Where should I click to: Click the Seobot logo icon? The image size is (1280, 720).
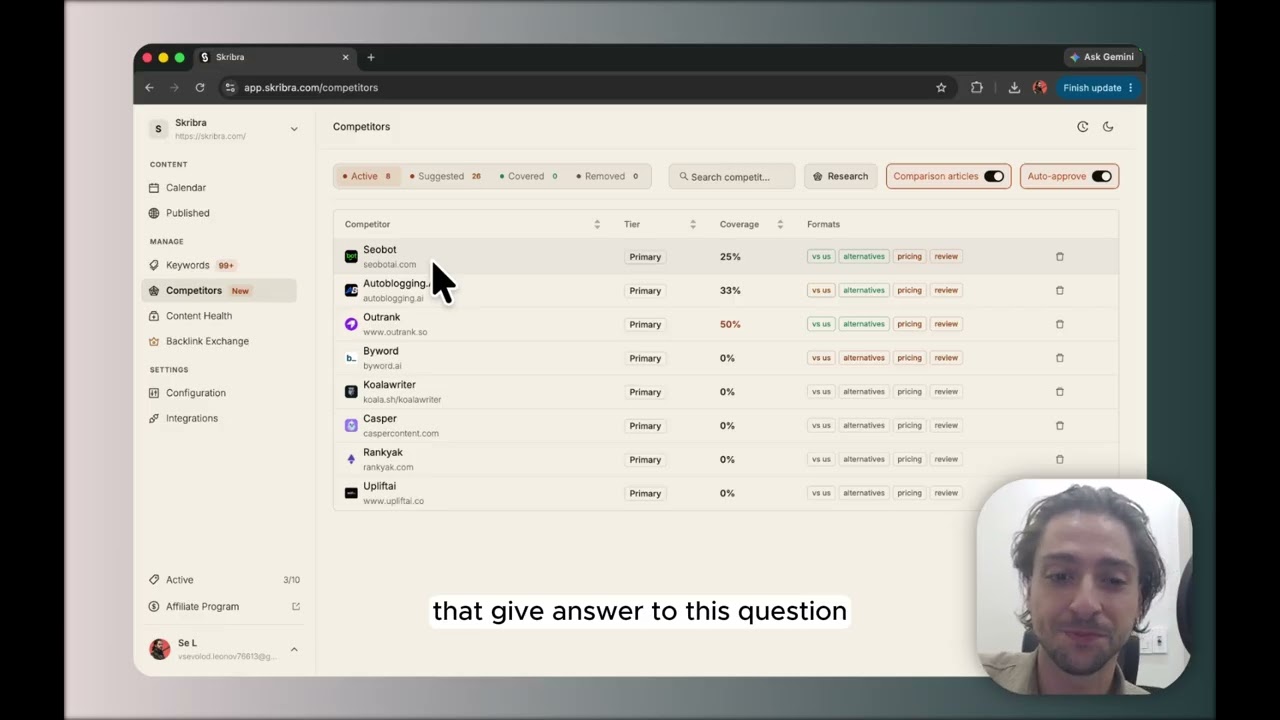(x=351, y=257)
